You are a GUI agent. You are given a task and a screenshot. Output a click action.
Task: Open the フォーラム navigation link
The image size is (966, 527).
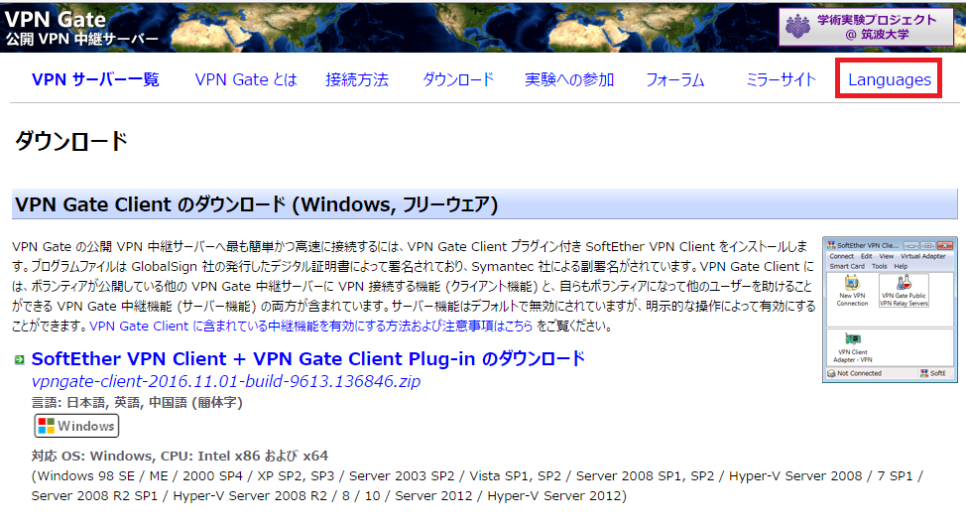point(675,80)
